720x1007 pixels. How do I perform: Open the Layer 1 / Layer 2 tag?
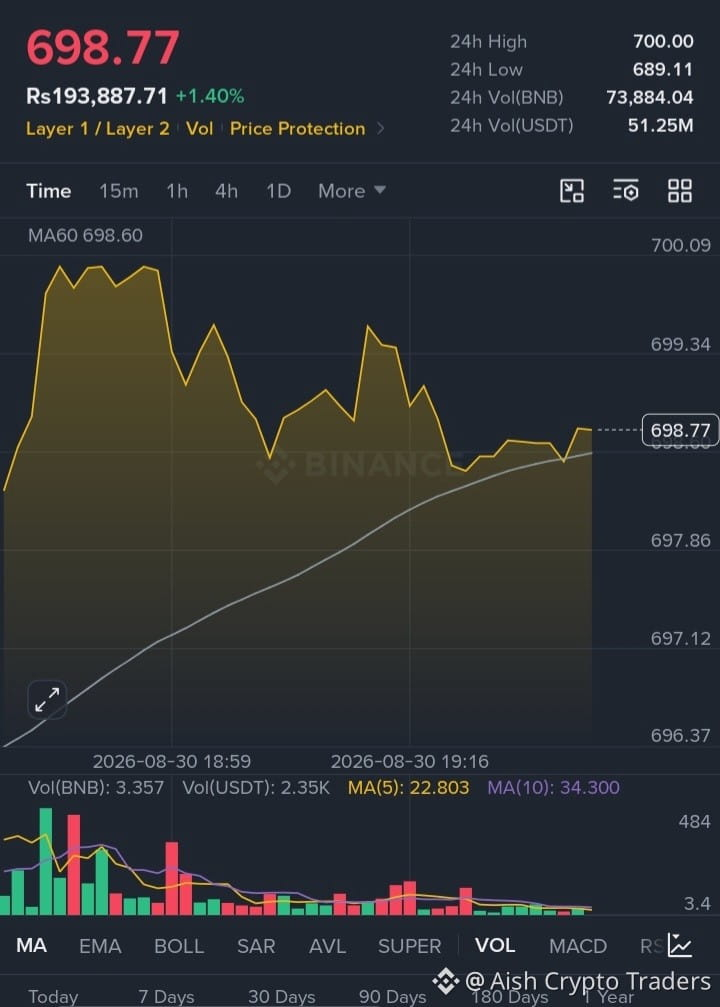[x=98, y=128]
